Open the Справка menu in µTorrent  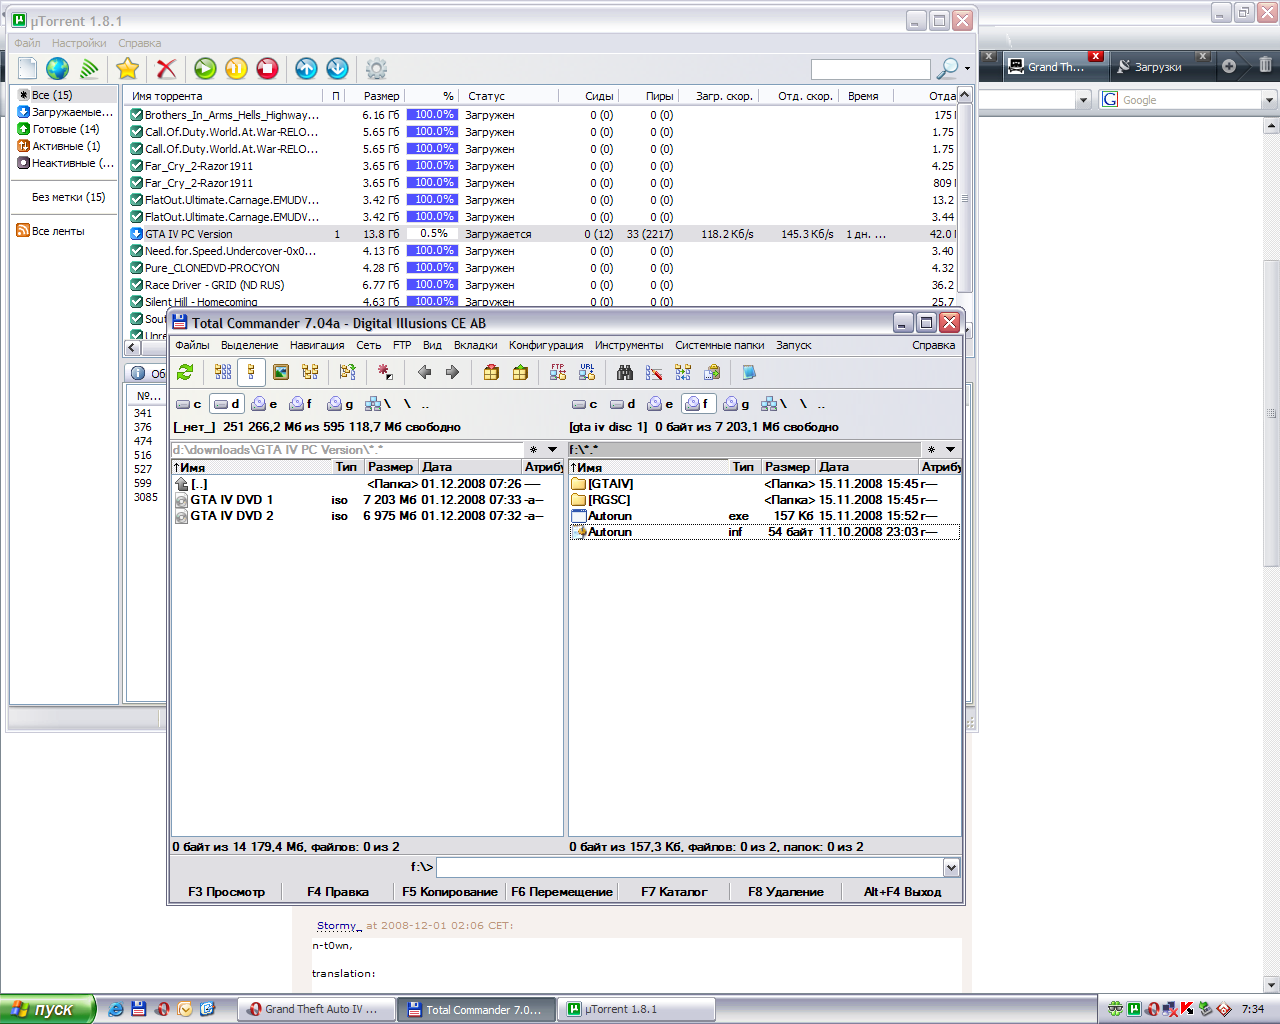(x=139, y=43)
